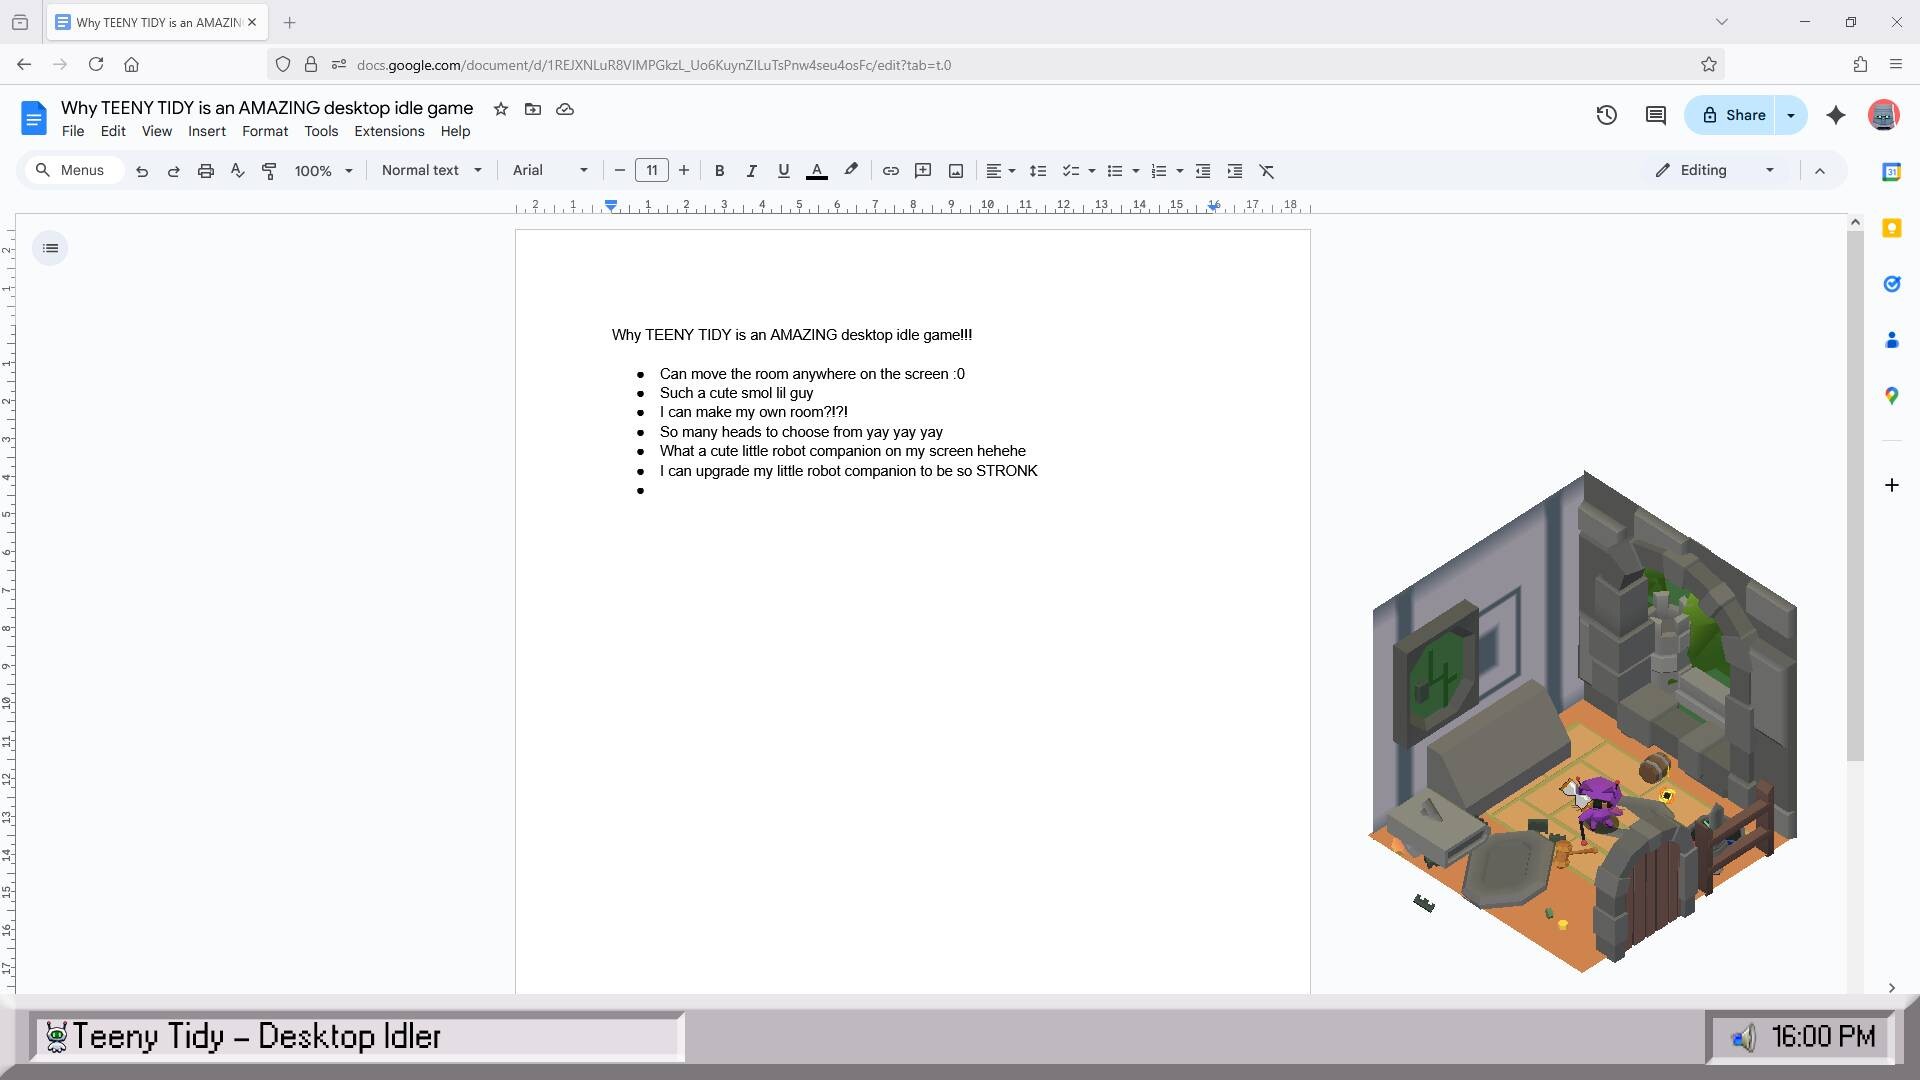The height and width of the screenshot is (1080, 1920).
Task: Open Google Tasks in the sidebar
Action: [1892, 284]
